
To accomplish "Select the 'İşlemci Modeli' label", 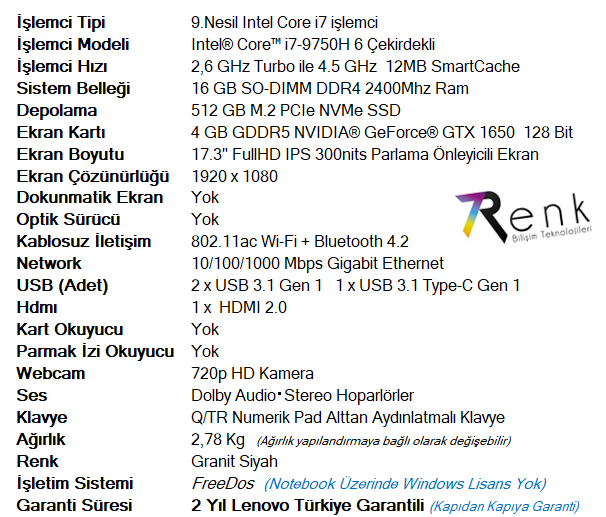I will [x=73, y=44].
